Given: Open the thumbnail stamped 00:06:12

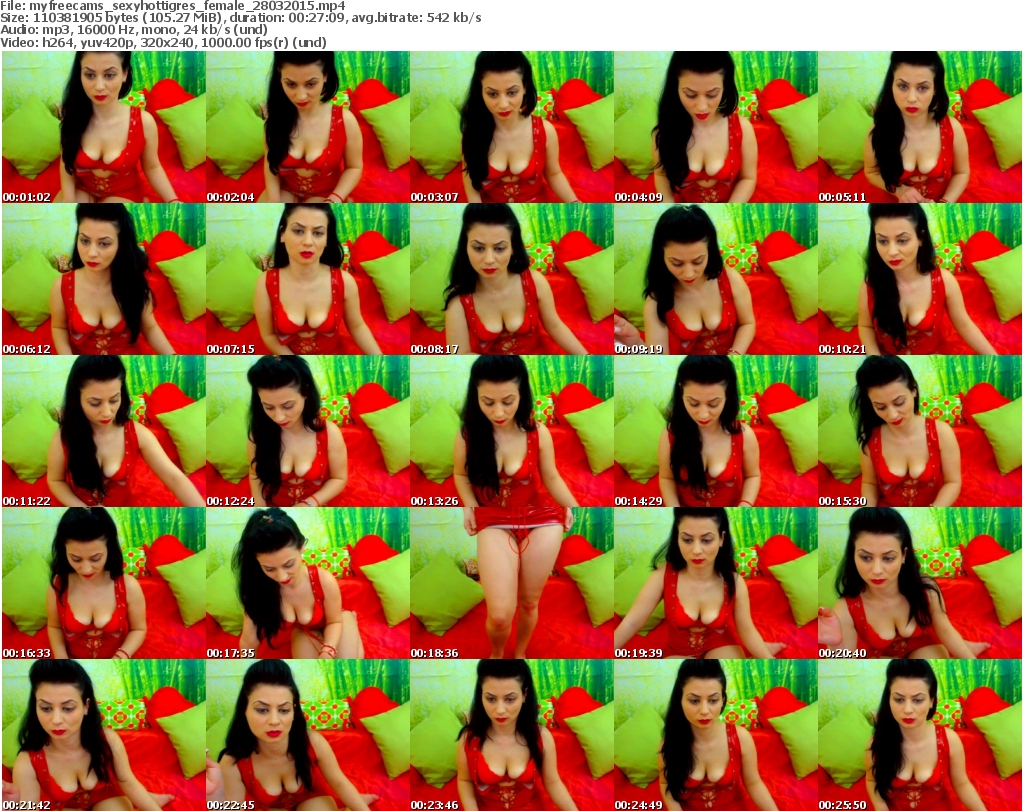Looking at the screenshot, I should click(x=104, y=279).
